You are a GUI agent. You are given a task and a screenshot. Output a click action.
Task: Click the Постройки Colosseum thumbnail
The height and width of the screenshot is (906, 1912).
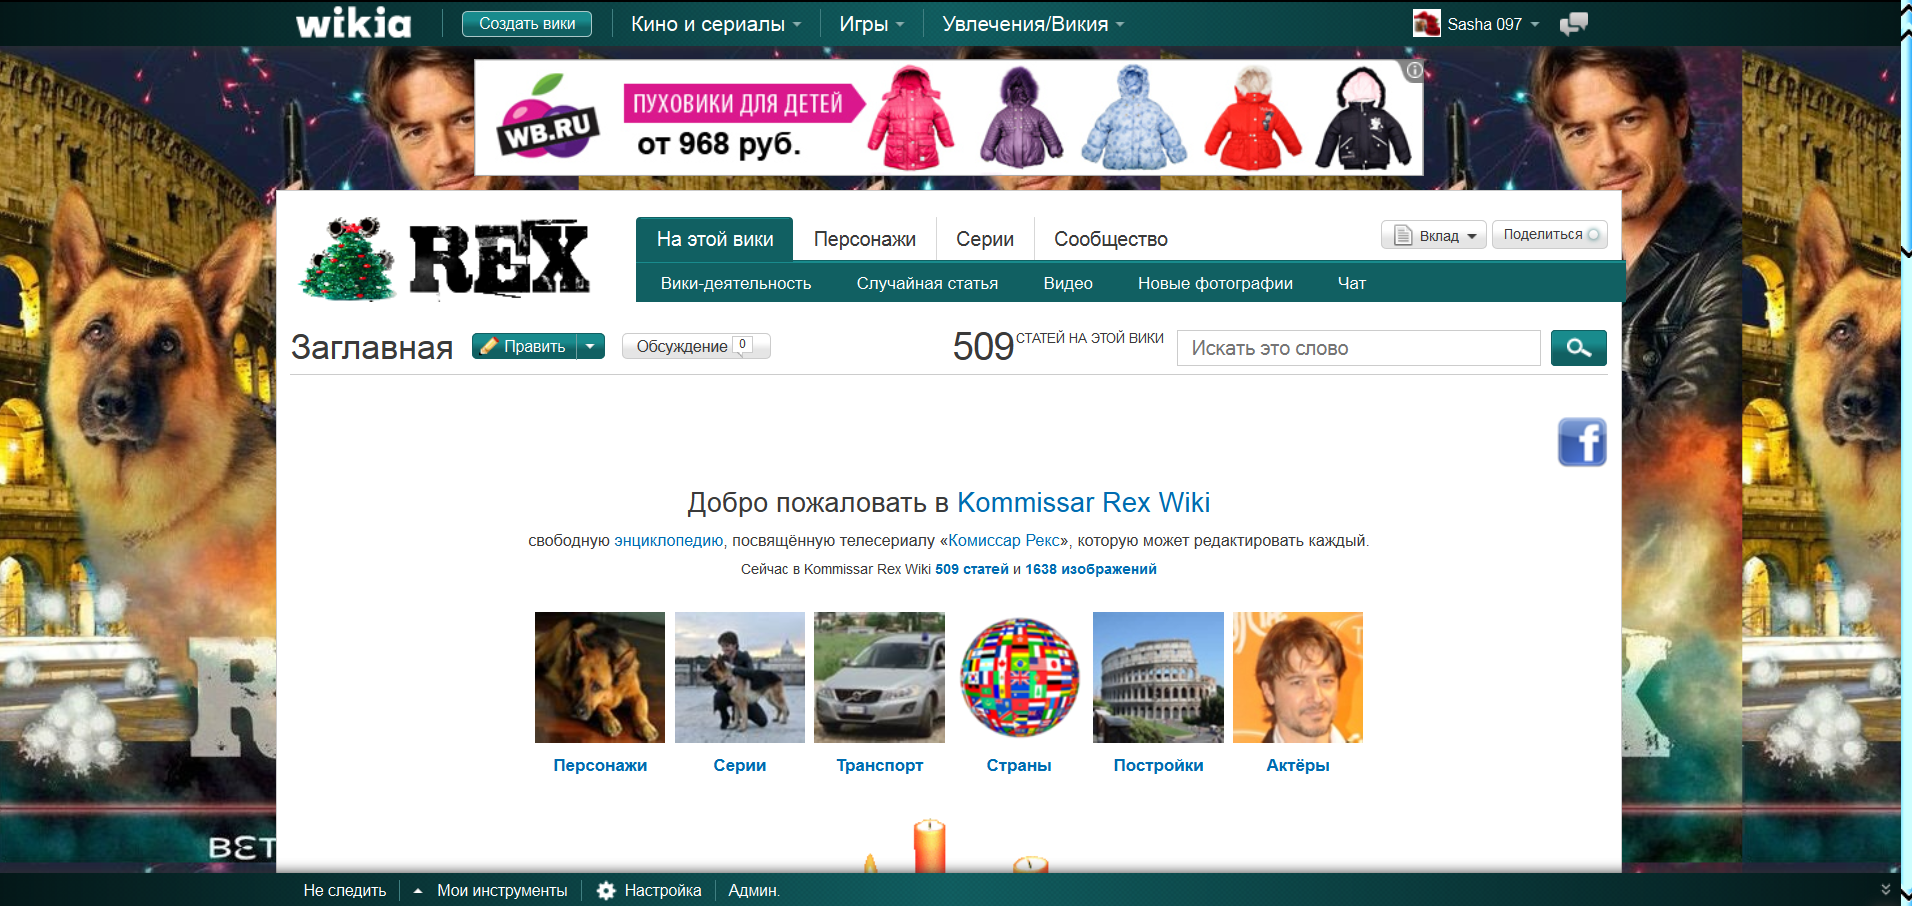tap(1158, 677)
